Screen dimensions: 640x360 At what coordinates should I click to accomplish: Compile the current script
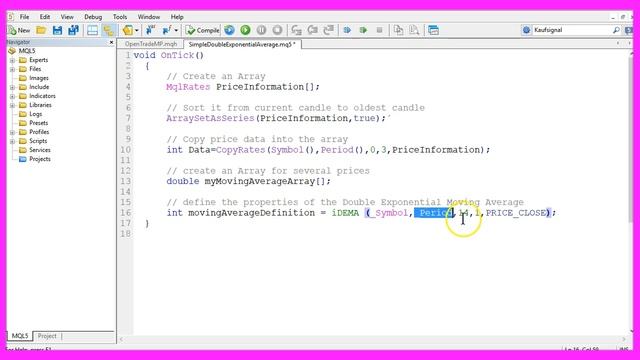point(202,30)
